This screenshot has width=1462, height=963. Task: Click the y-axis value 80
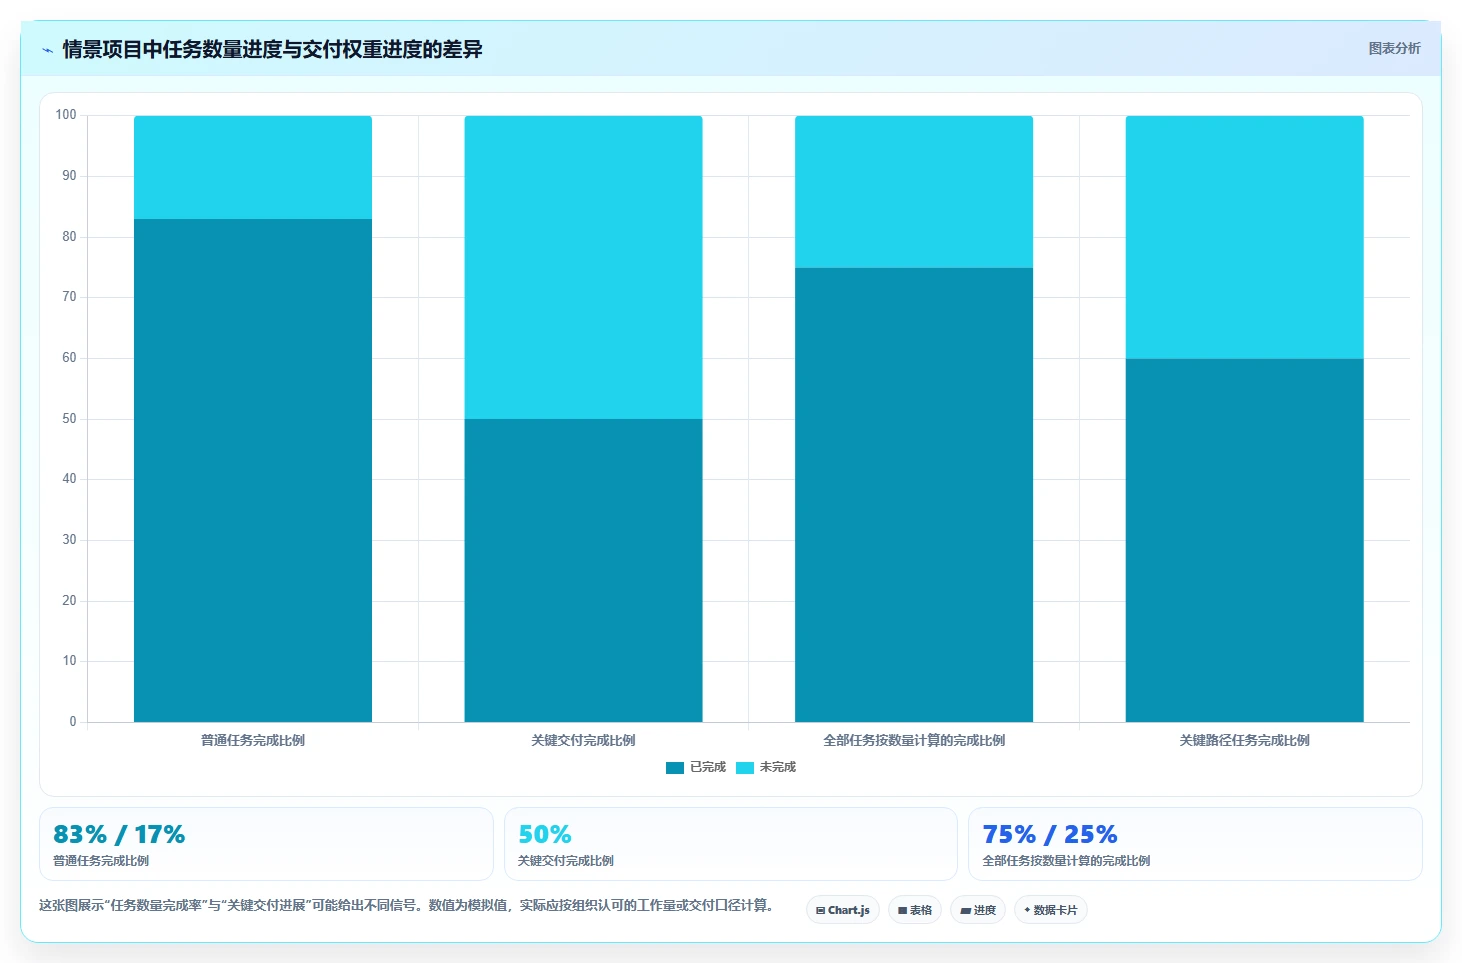point(69,237)
